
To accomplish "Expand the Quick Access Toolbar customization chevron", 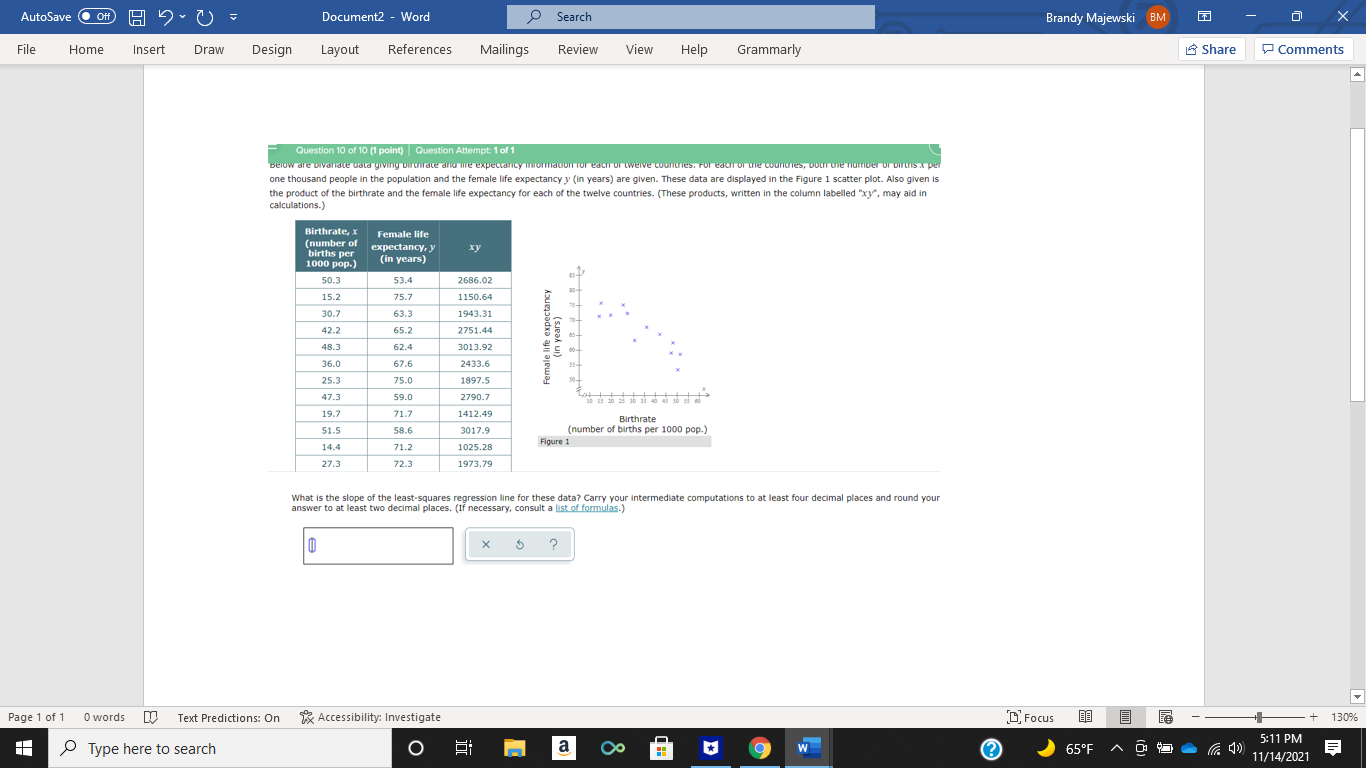I will coord(235,16).
